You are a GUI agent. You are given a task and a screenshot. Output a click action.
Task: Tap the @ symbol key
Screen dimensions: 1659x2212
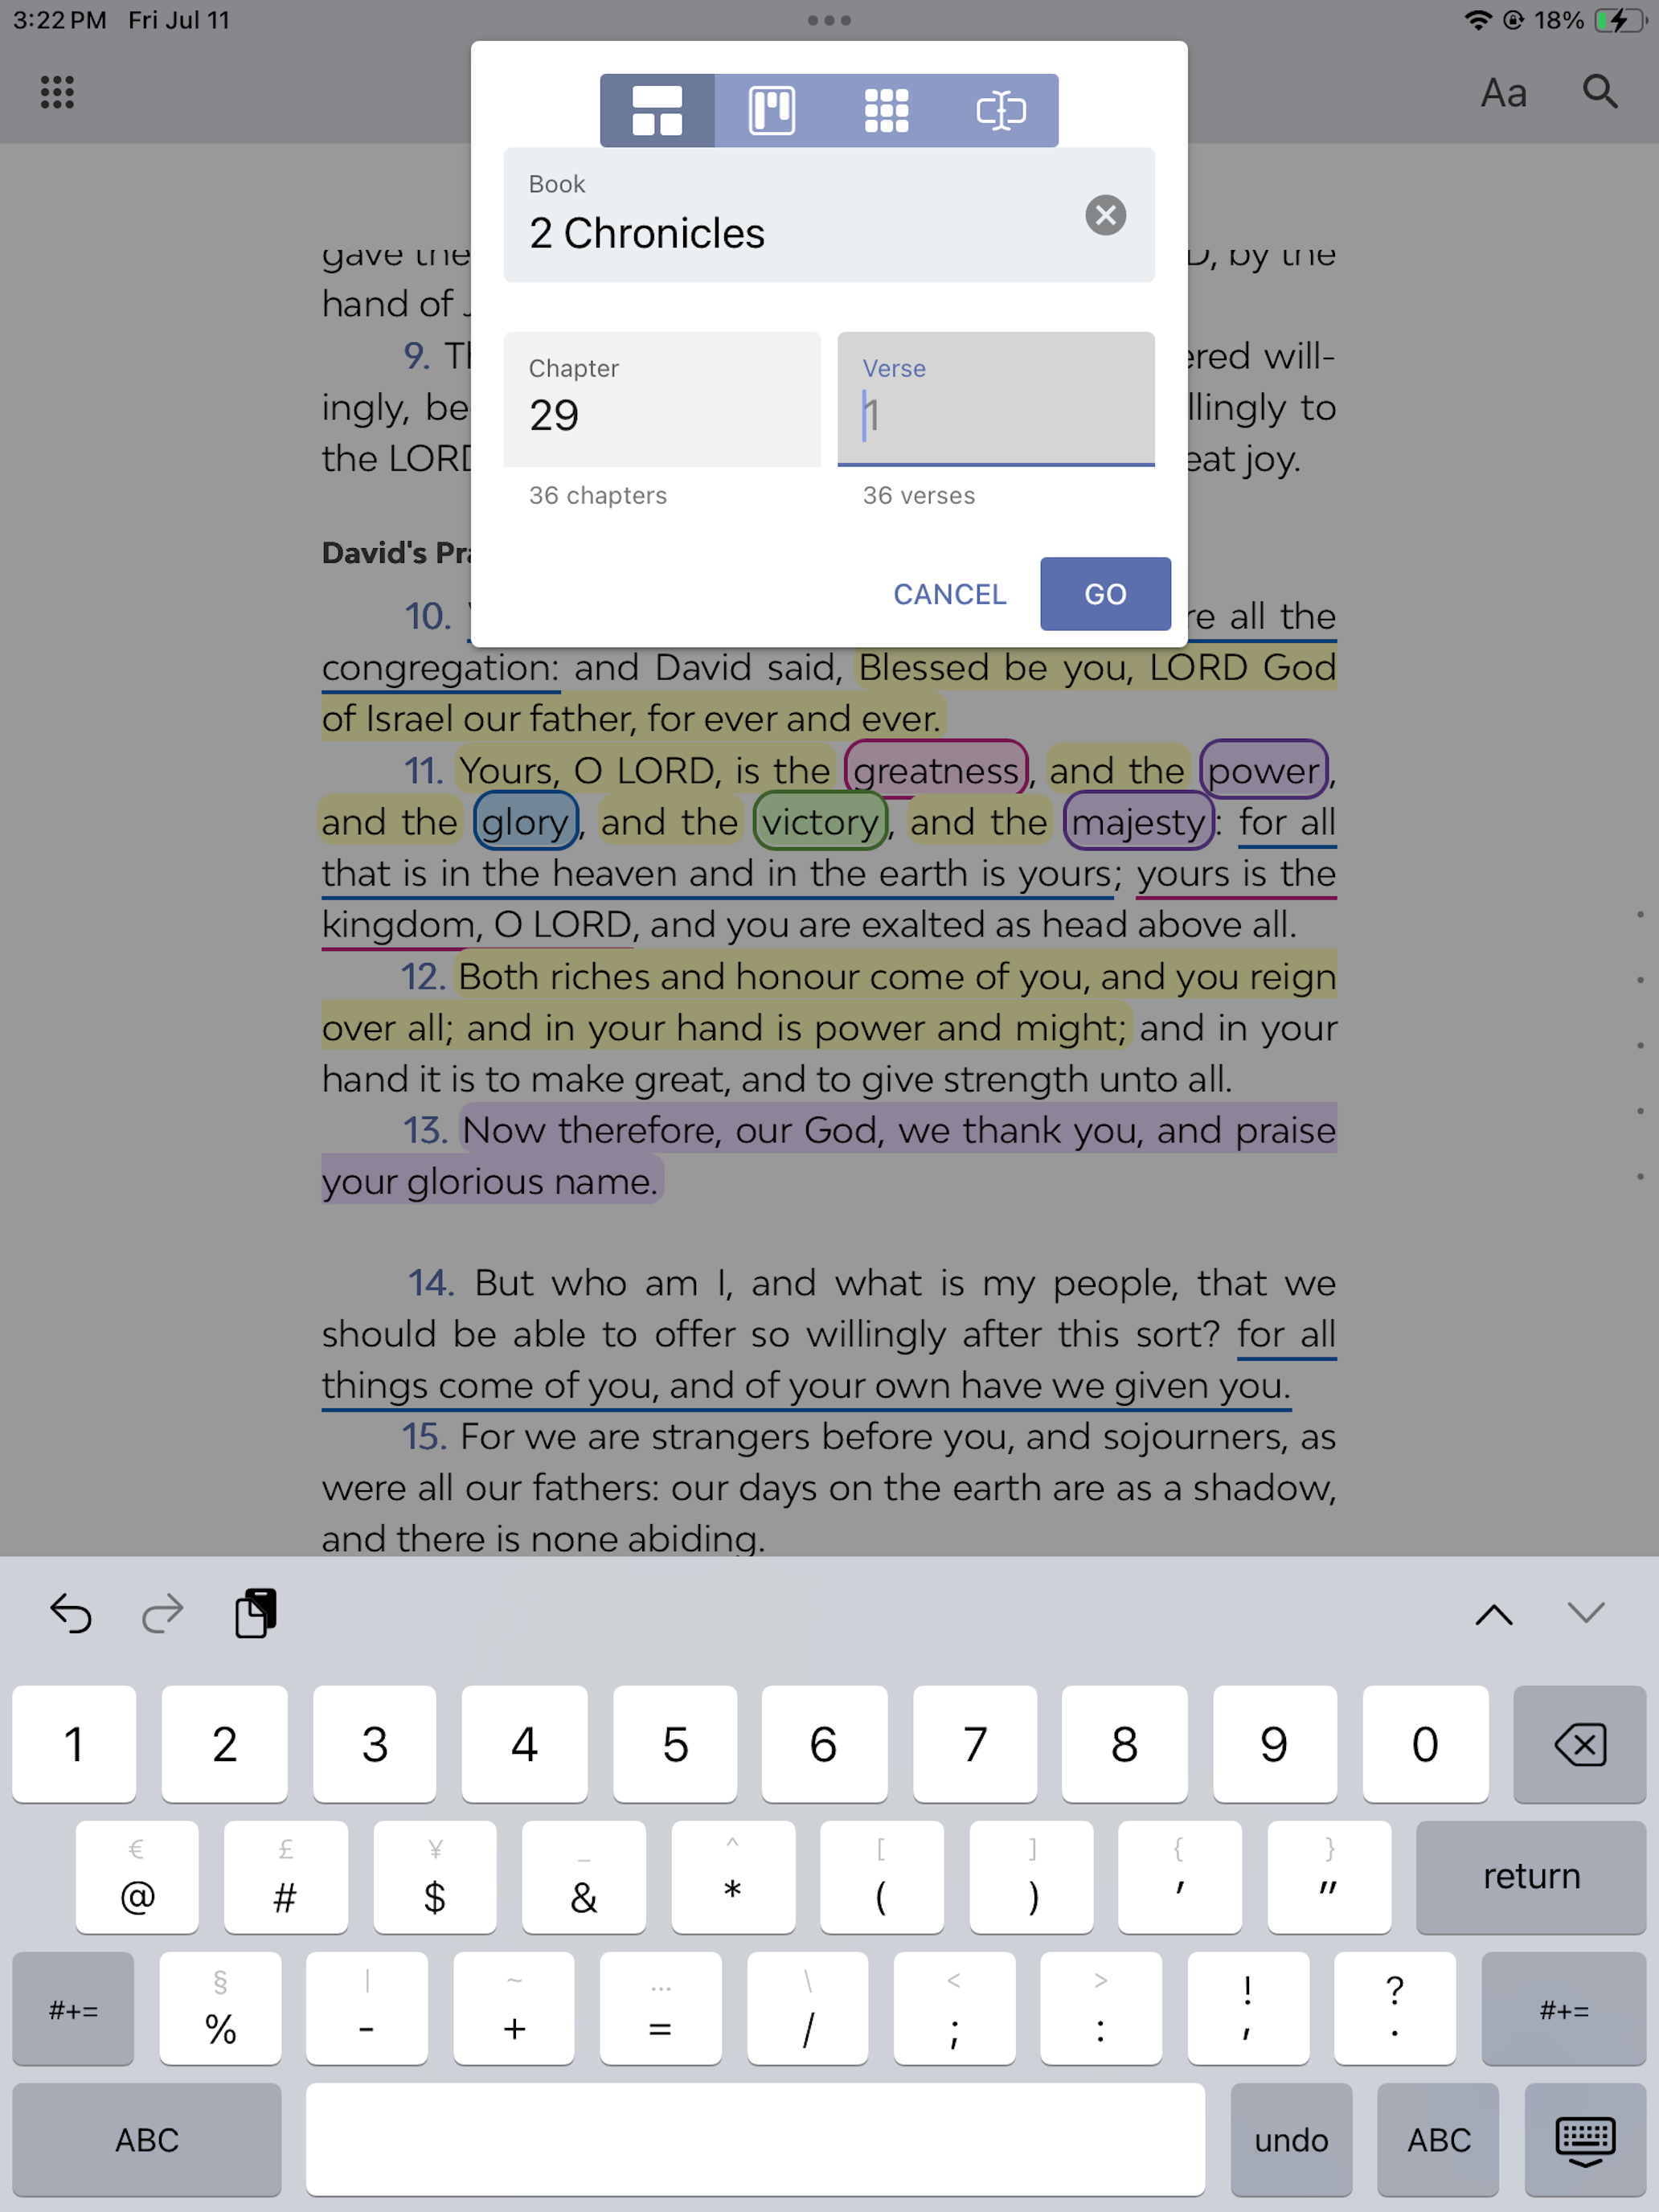pos(137,1876)
